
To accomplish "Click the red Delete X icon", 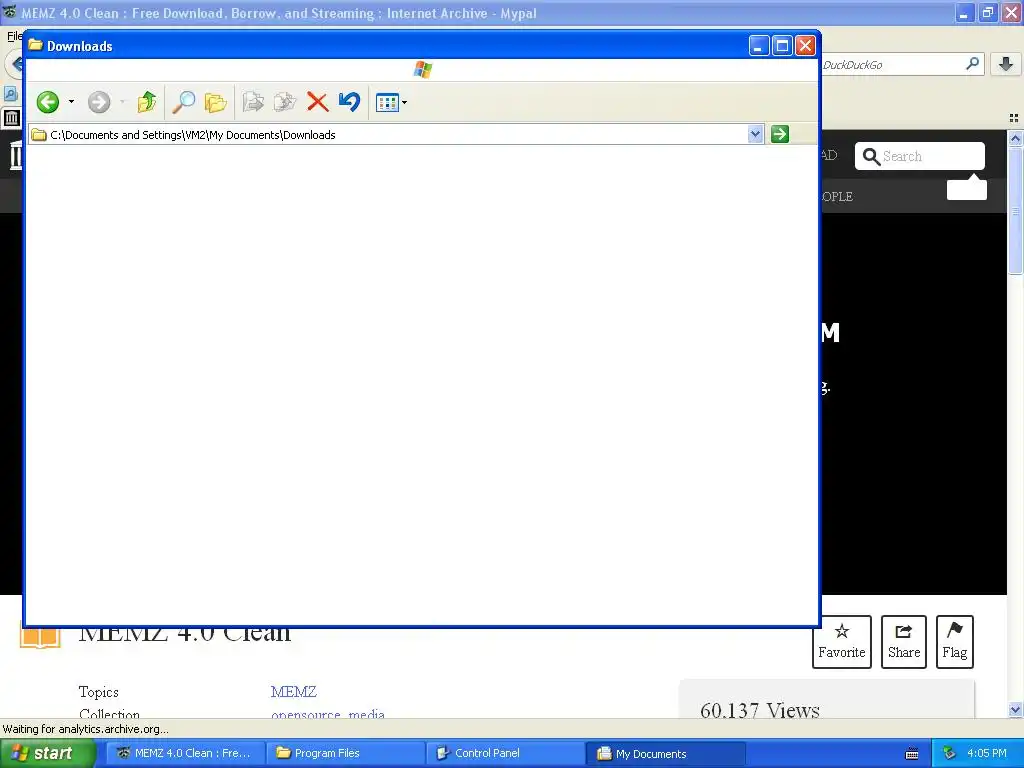I will tap(317, 102).
